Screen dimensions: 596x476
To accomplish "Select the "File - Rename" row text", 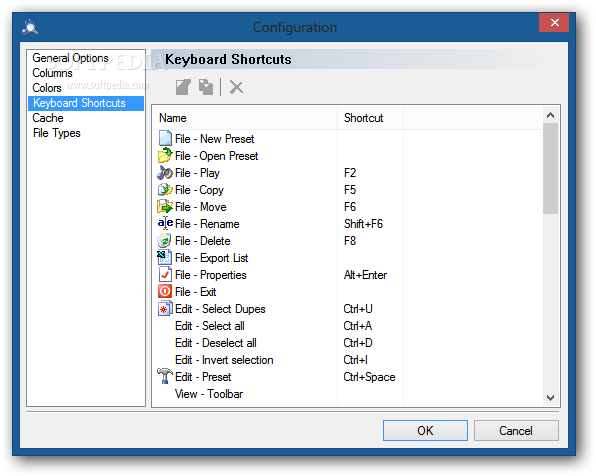I will [207, 224].
